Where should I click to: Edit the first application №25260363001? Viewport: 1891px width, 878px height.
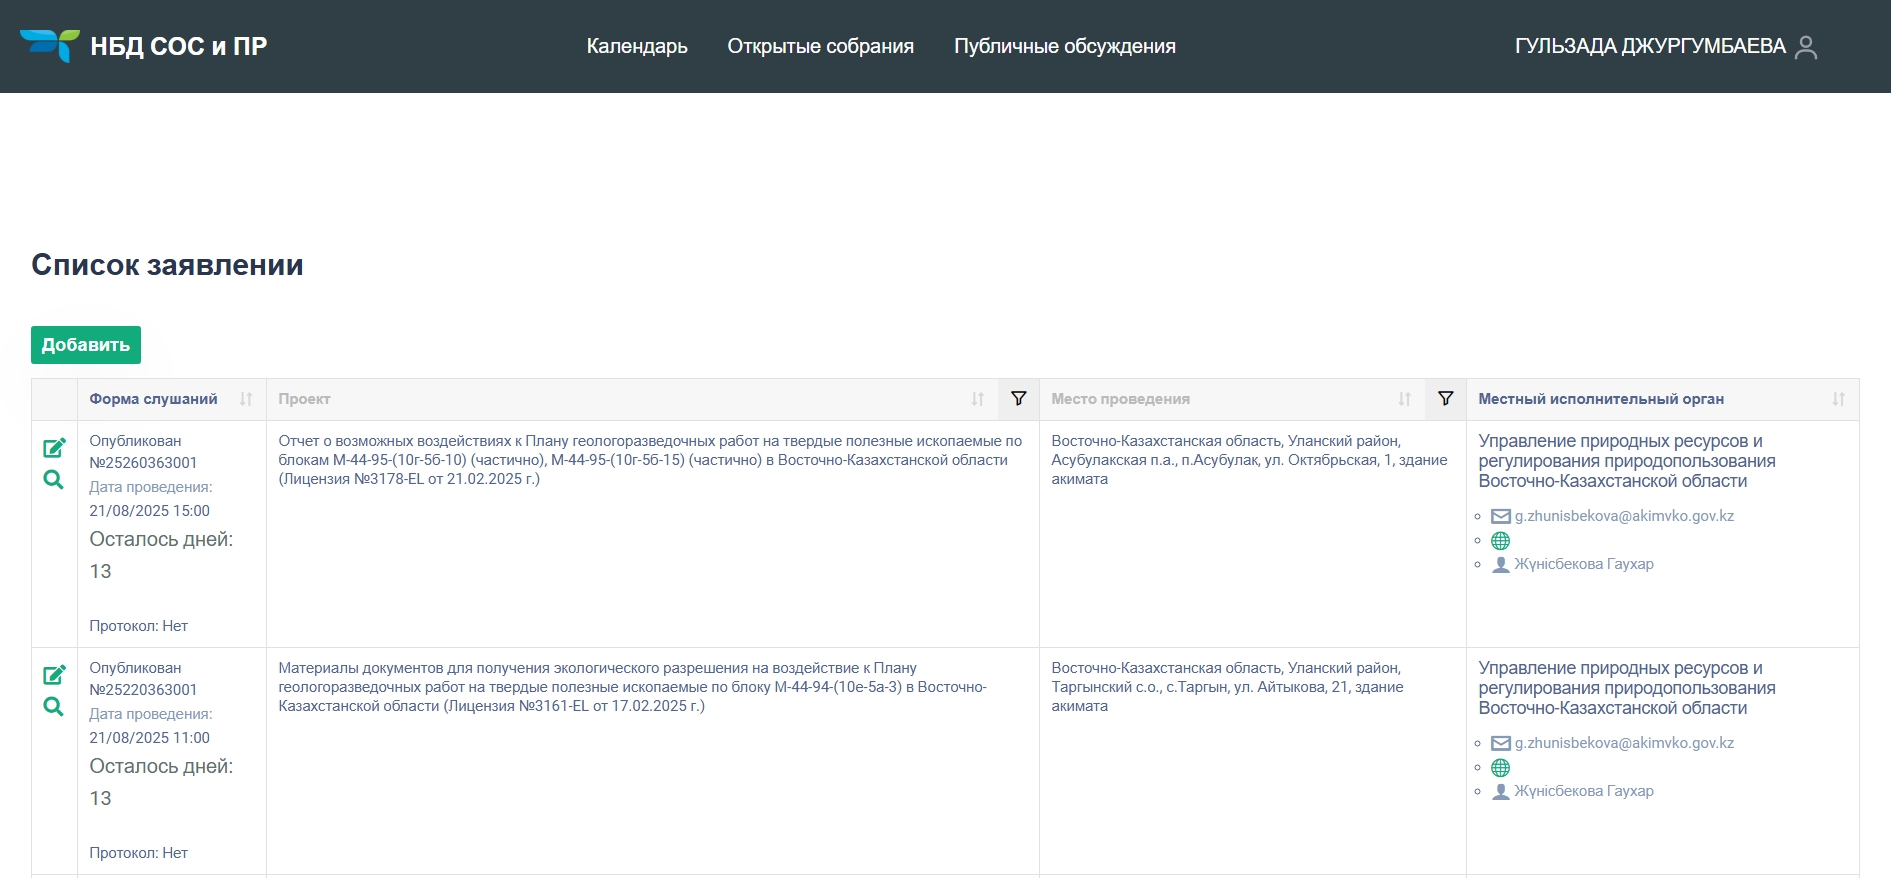pos(54,448)
